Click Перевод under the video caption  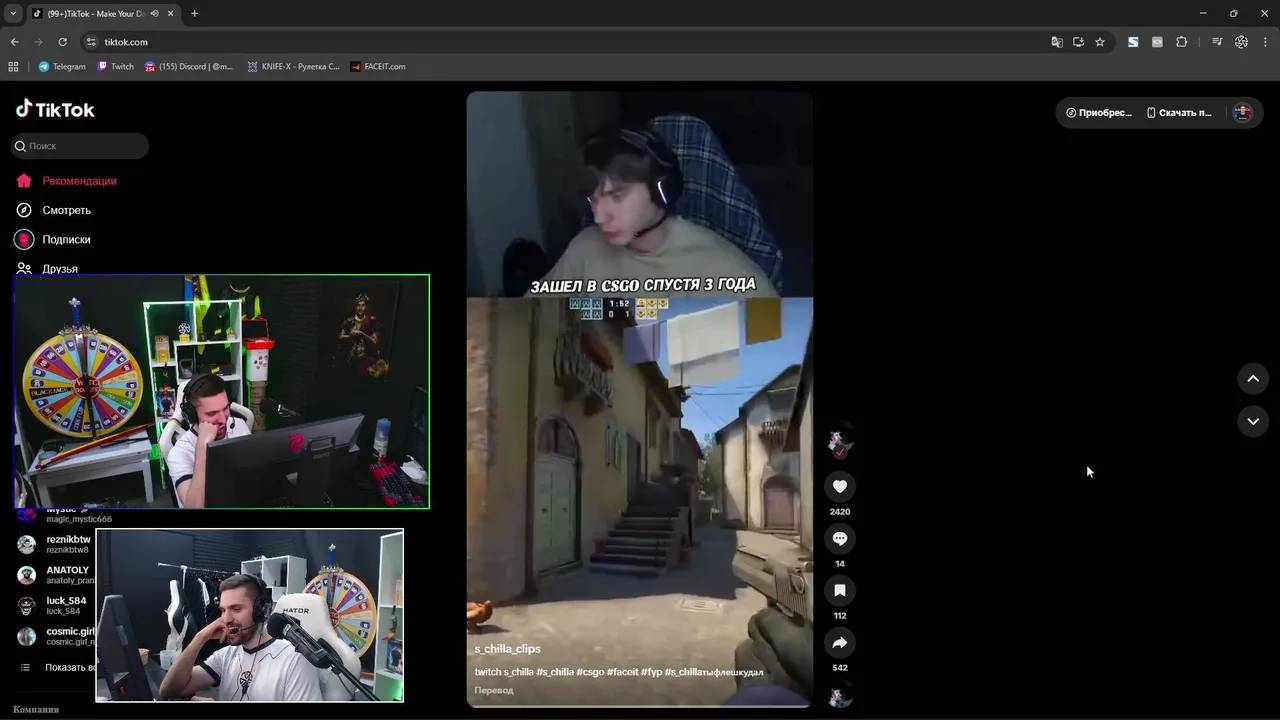tap(494, 690)
